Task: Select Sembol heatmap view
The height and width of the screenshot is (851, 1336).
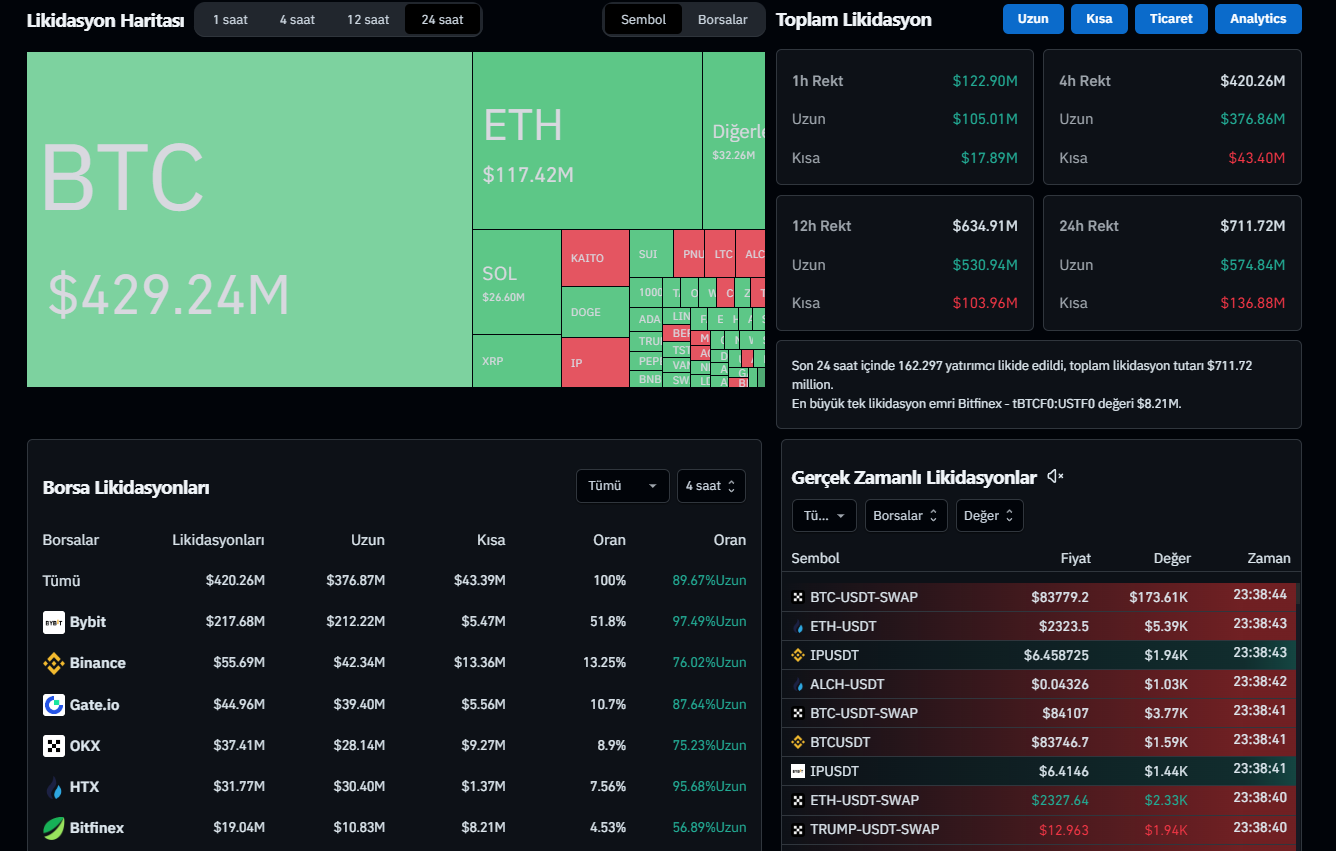Action: click(643, 19)
